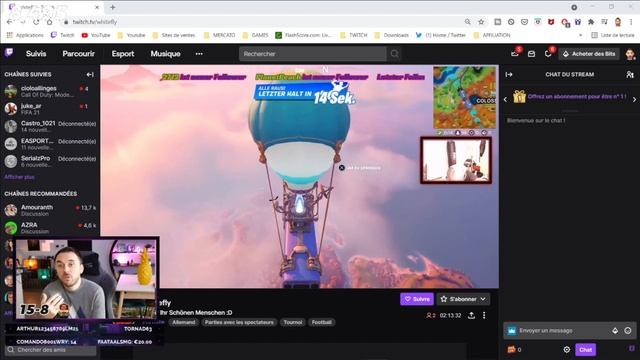Open the Twitch user avatar menu

(x=630, y=54)
